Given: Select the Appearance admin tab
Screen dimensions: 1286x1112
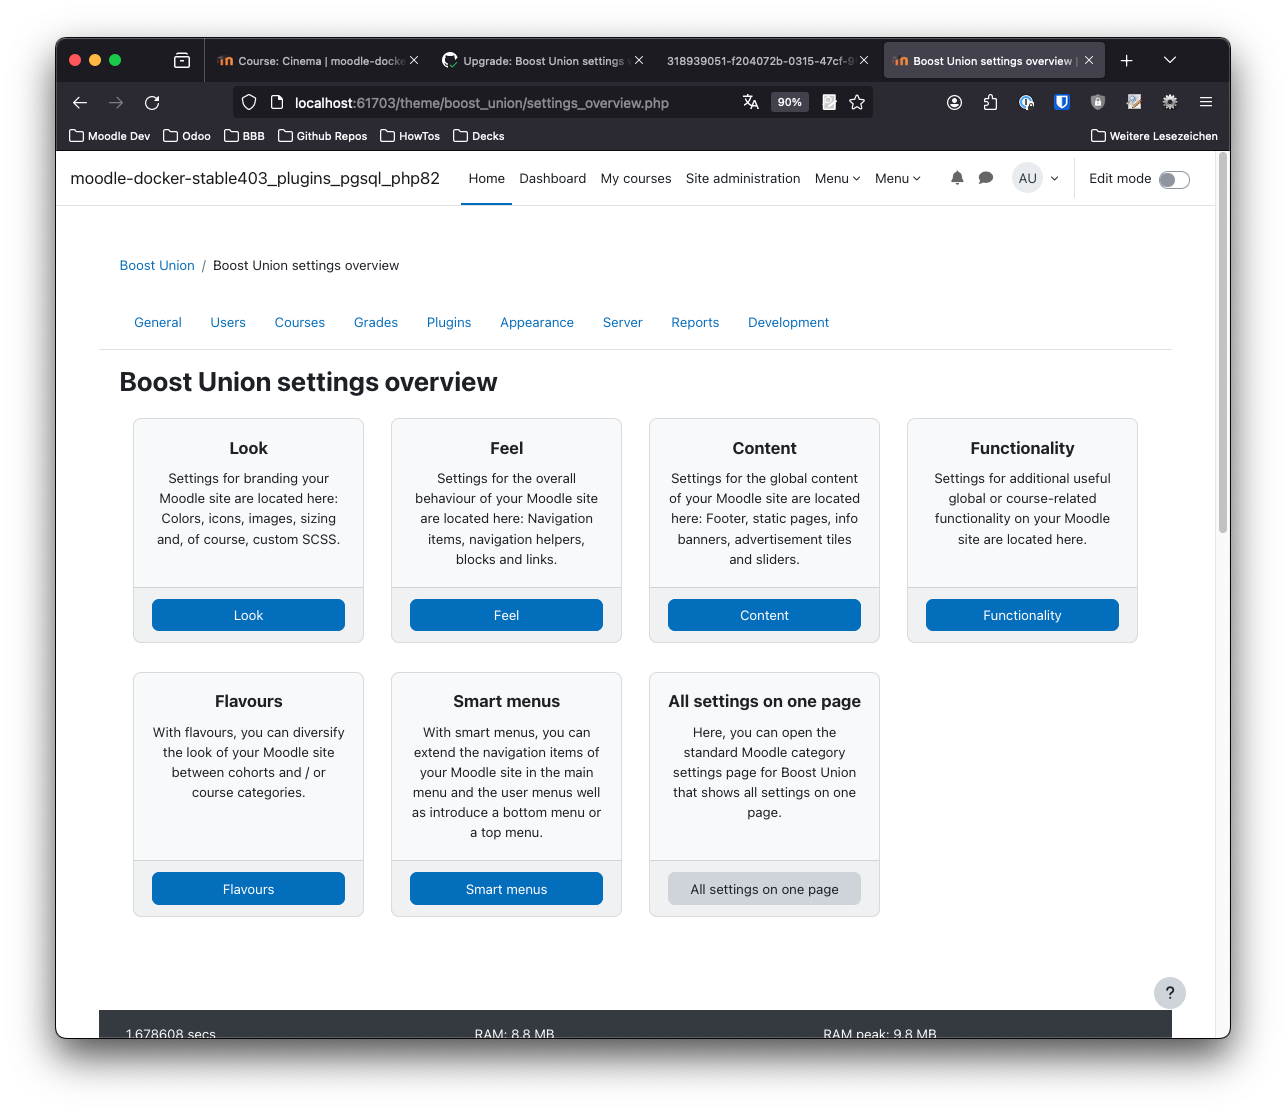Looking at the screenshot, I should pyautogui.click(x=537, y=322).
